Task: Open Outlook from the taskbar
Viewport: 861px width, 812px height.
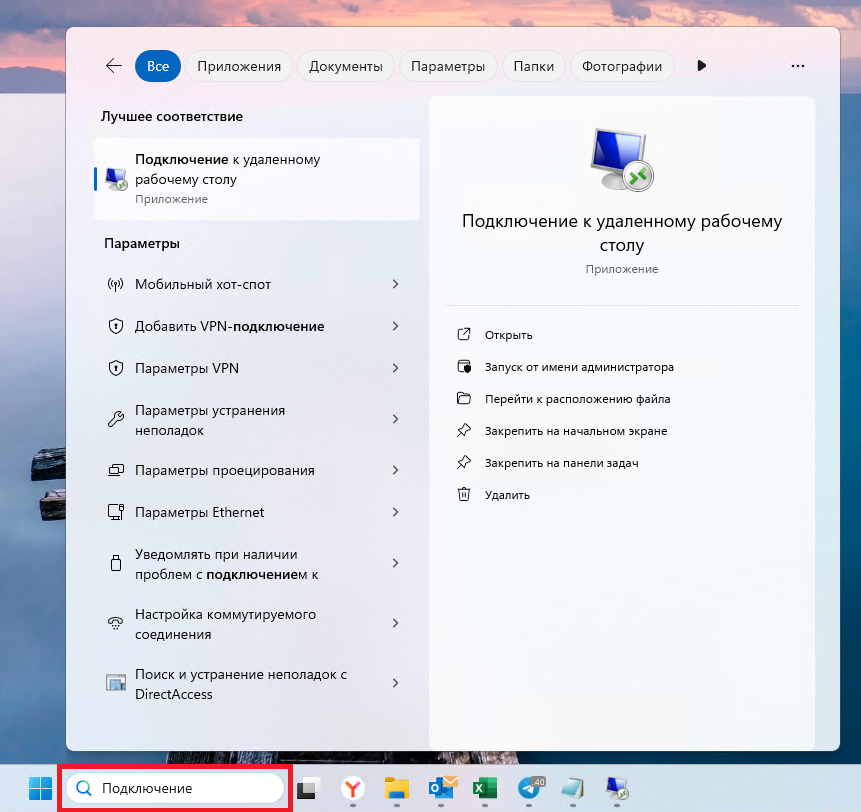Action: click(441, 788)
